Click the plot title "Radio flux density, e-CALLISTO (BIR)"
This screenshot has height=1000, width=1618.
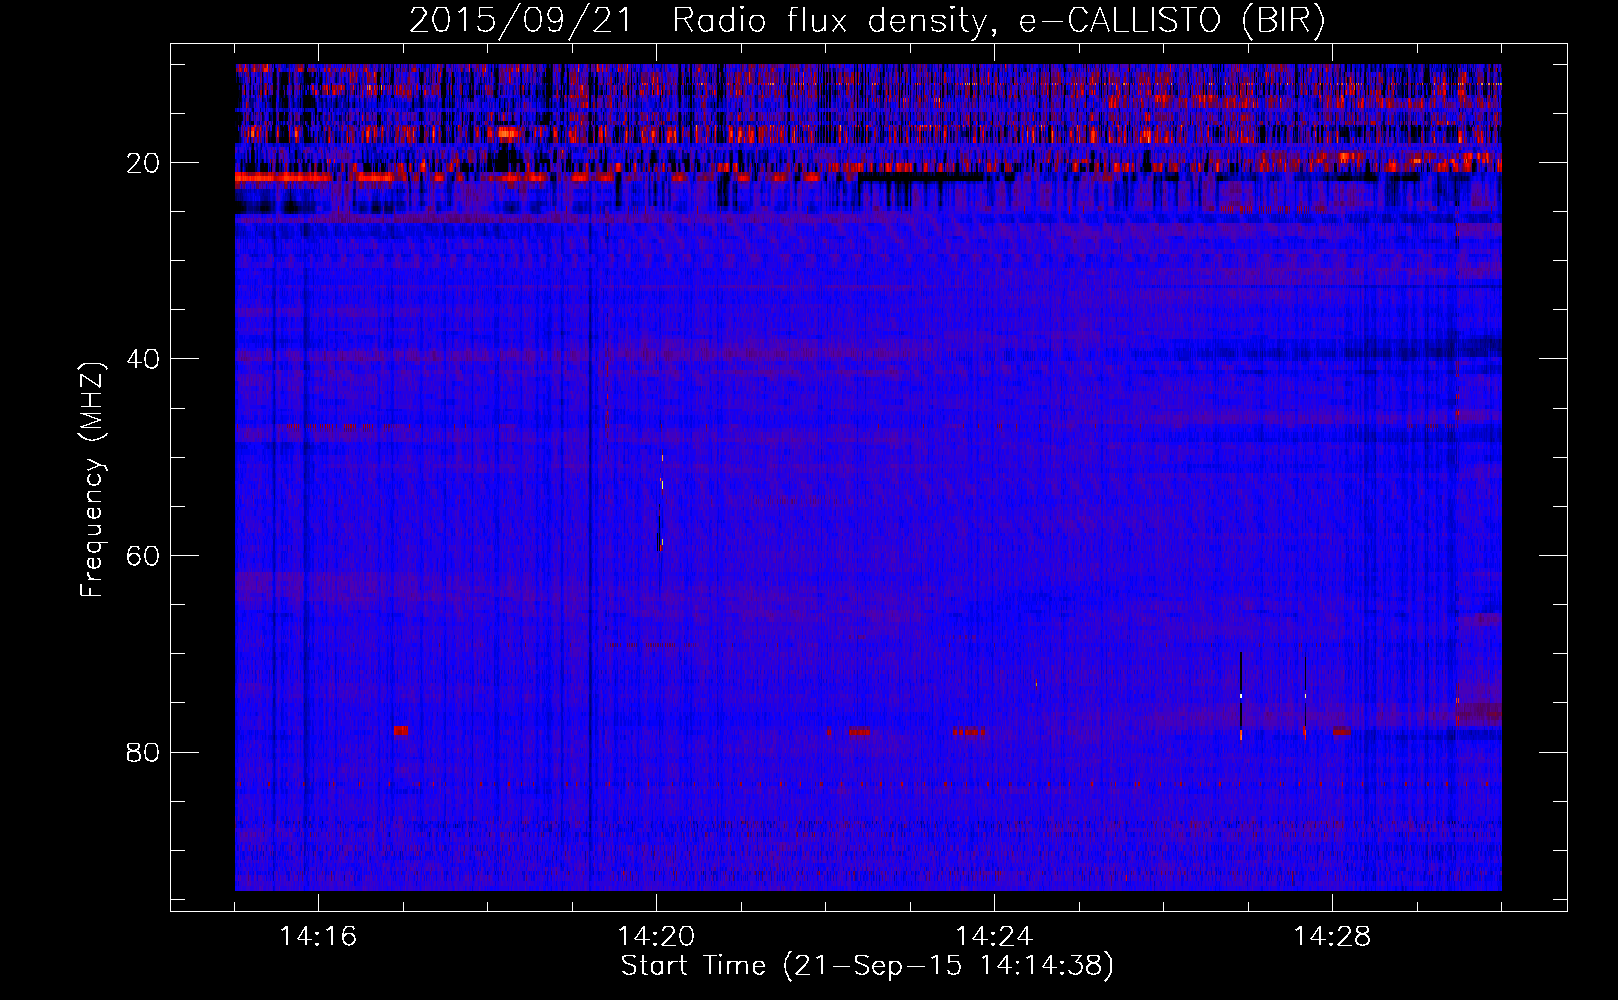[x=999, y=21]
